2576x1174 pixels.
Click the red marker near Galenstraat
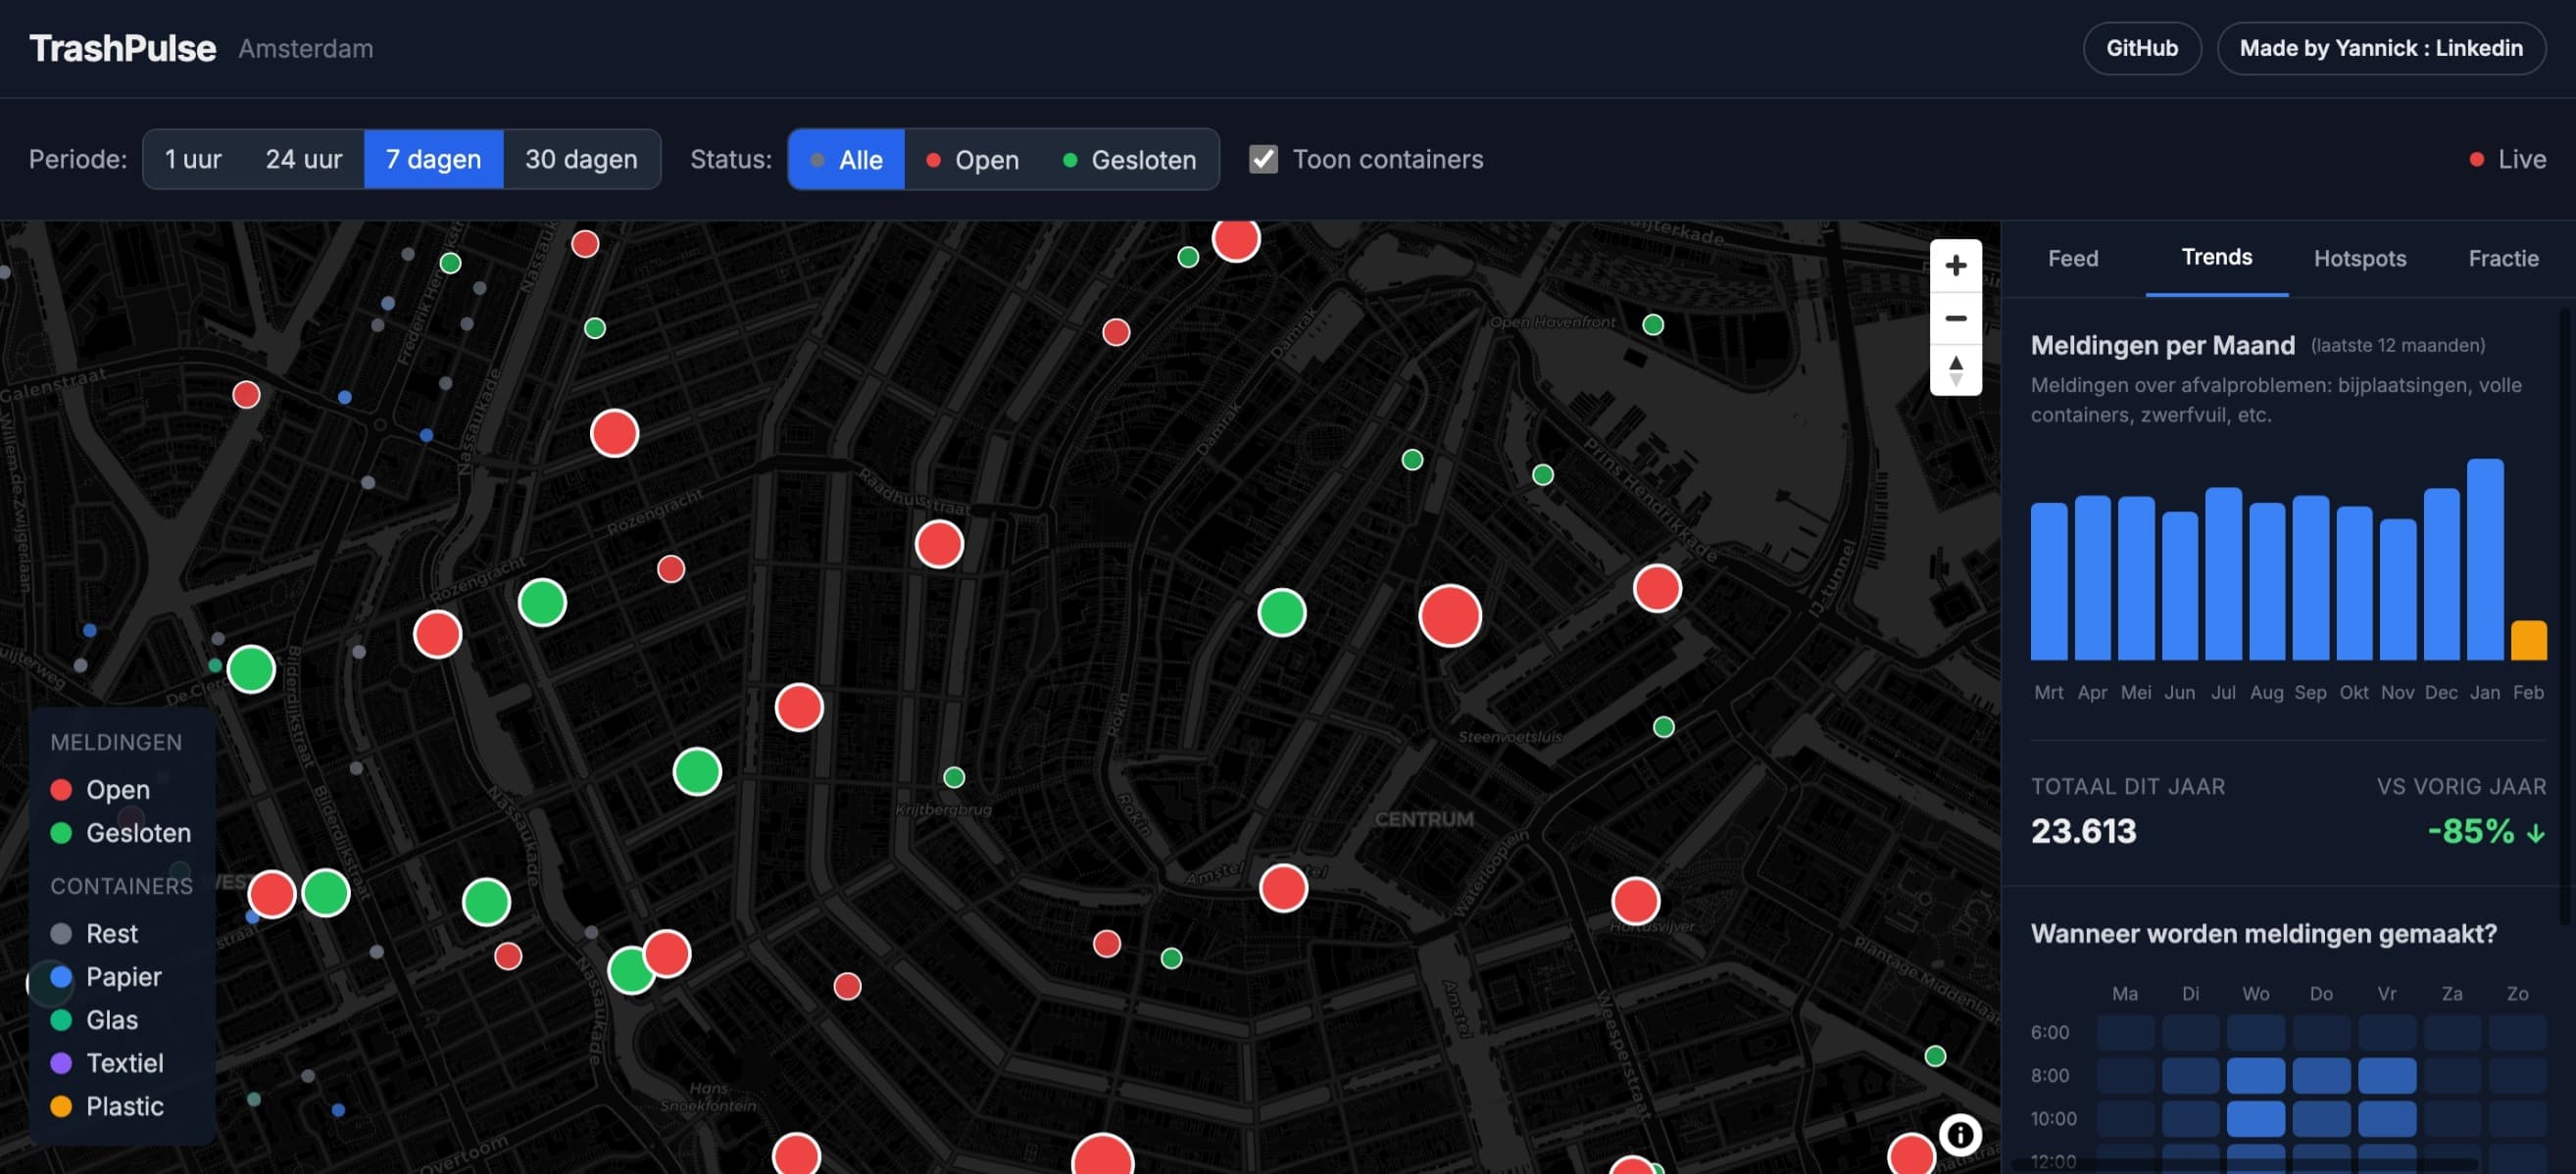point(246,394)
